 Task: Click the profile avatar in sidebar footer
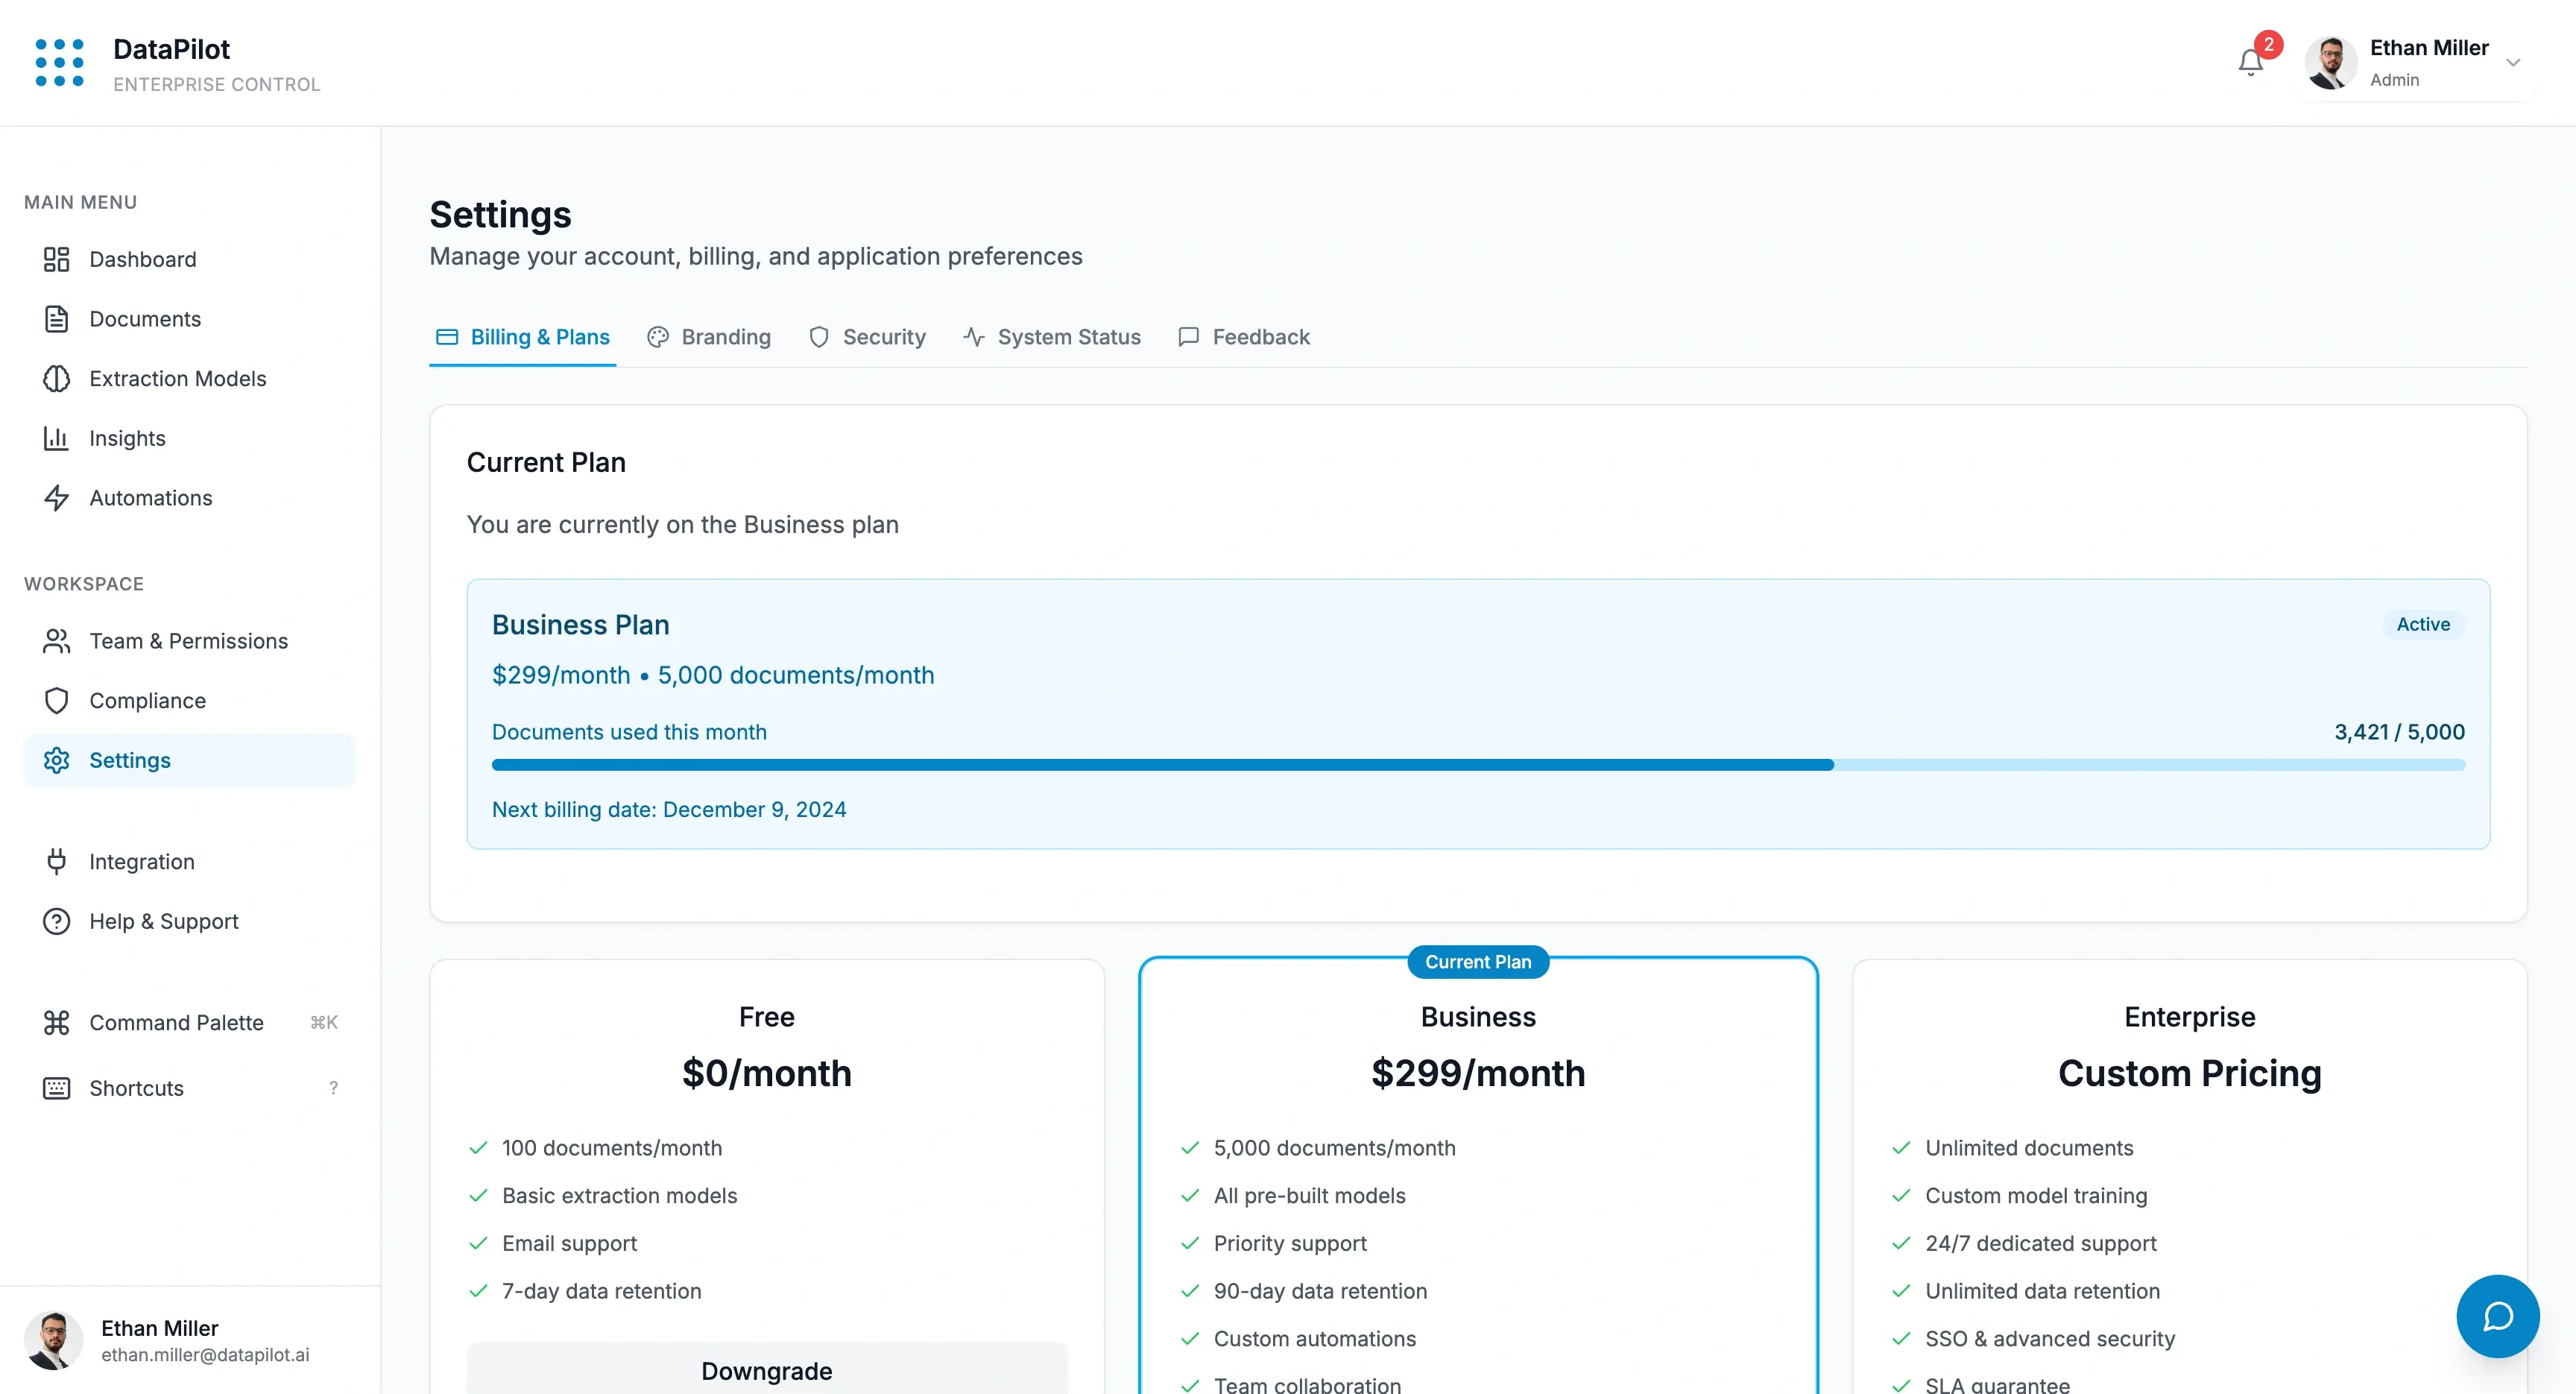tap(52, 1340)
